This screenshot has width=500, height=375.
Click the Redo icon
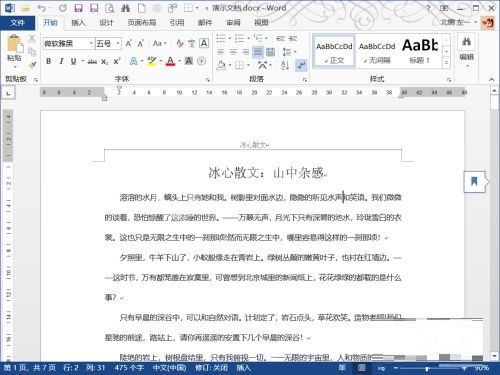click(x=63, y=8)
